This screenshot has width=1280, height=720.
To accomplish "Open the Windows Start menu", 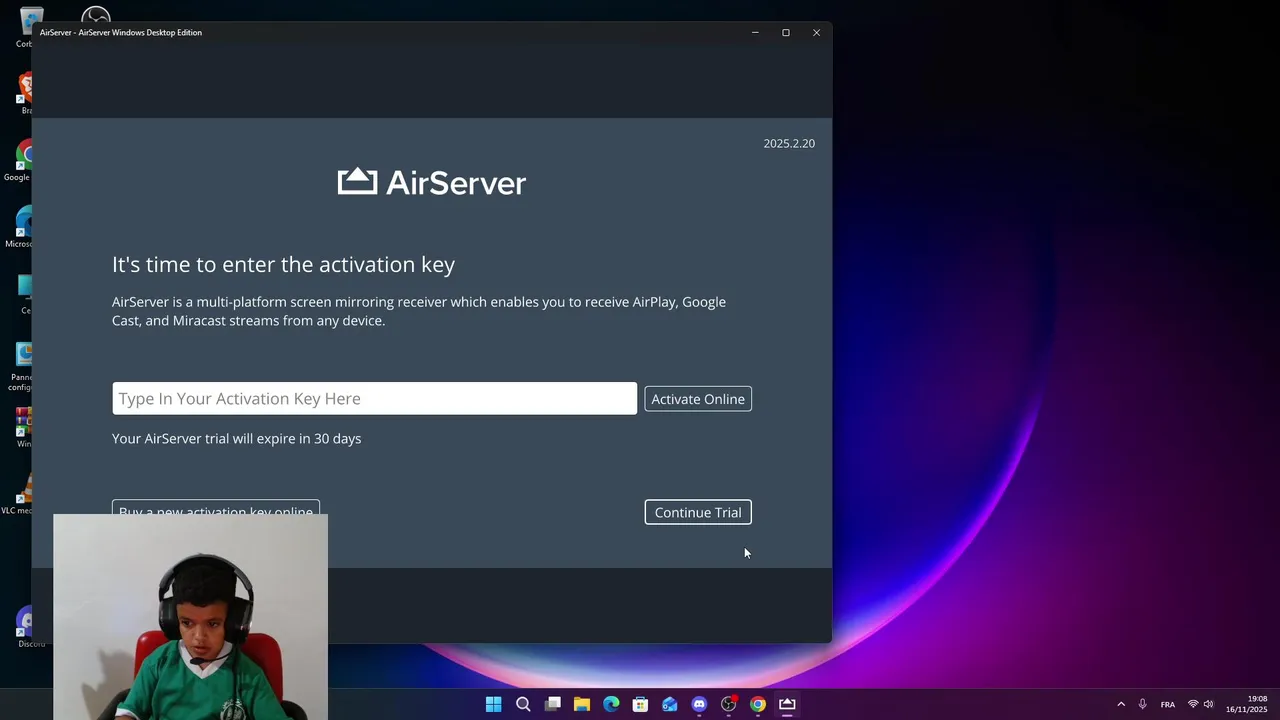I will [493, 704].
